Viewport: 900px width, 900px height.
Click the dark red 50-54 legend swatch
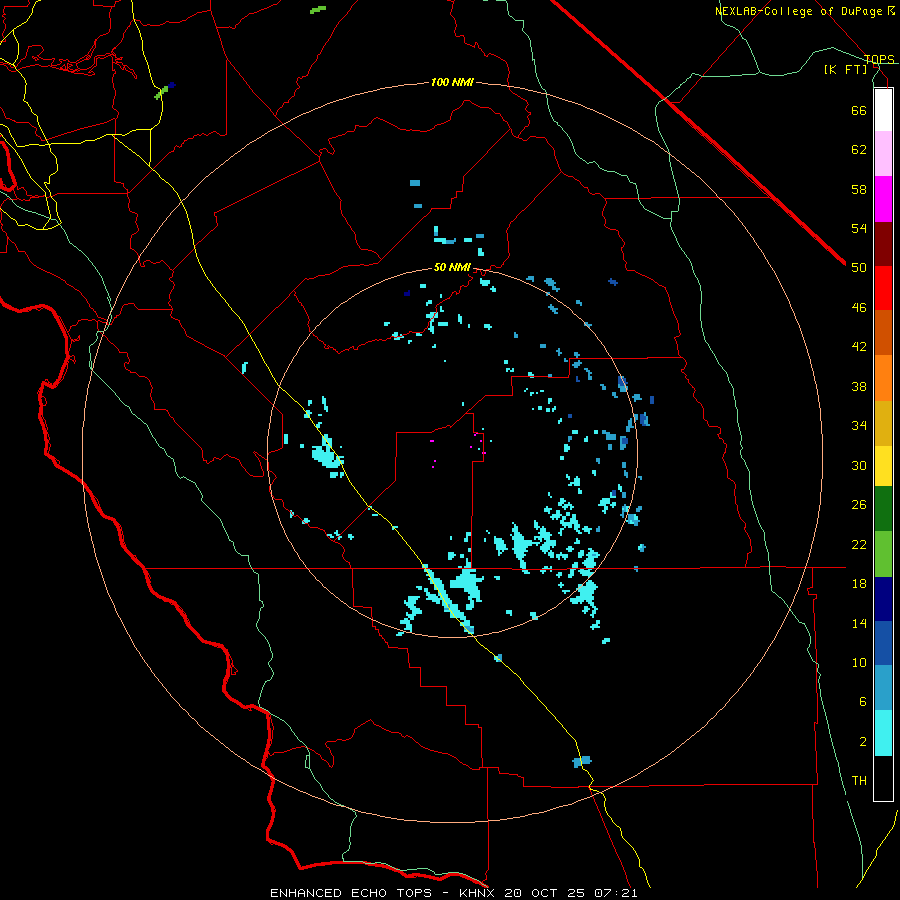(883, 244)
